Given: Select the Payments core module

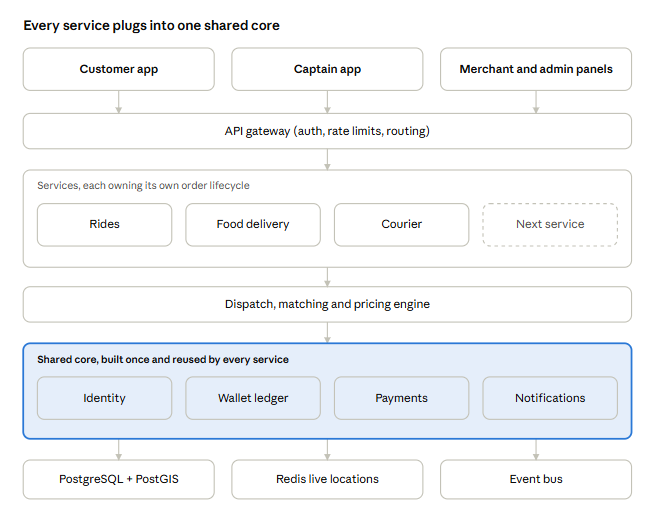Looking at the screenshot, I should (401, 398).
